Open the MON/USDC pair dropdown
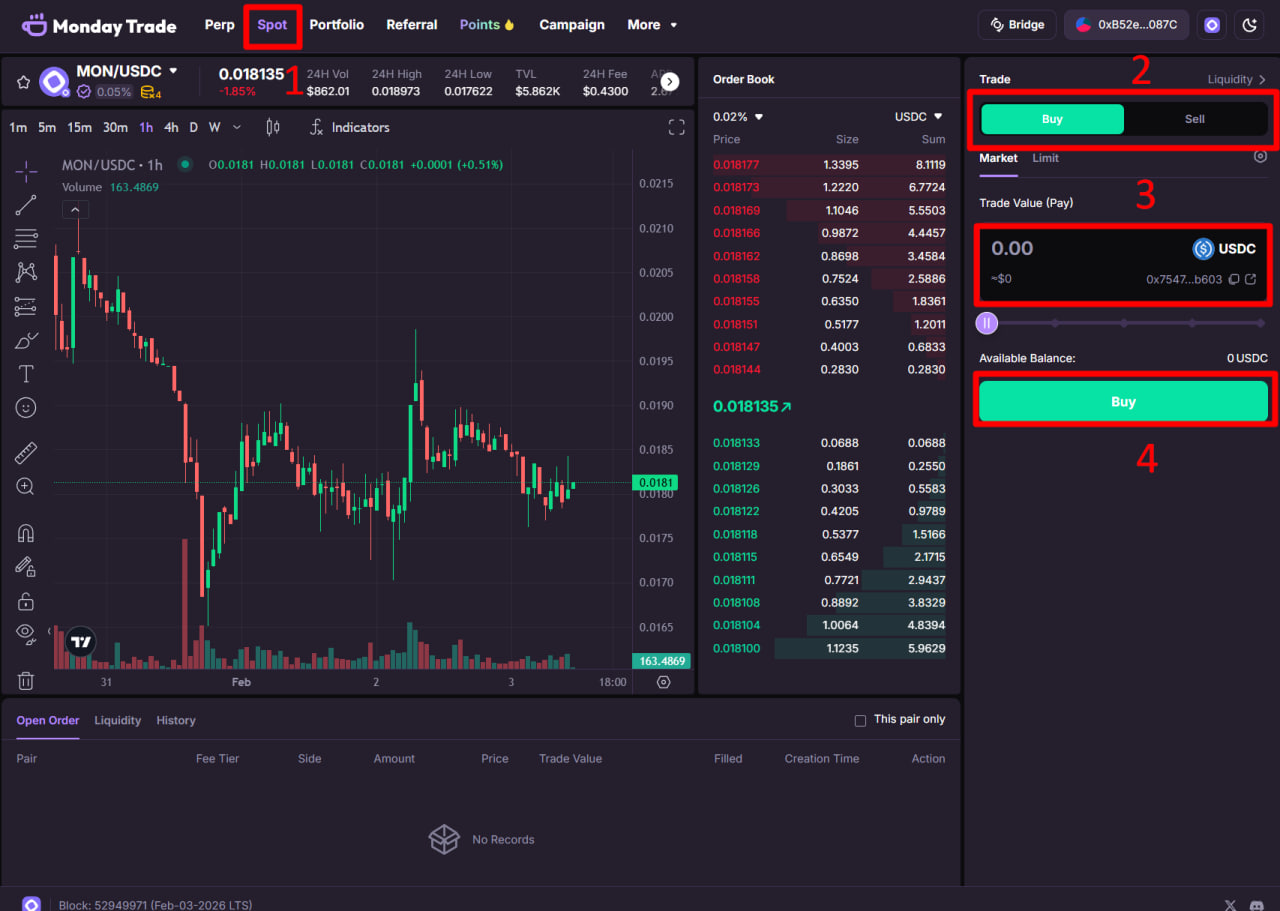The height and width of the screenshot is (911, 1280). tap(173, 71)
